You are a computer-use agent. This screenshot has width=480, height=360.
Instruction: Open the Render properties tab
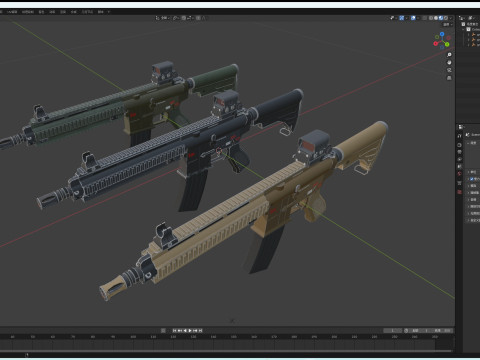coord(459,145)
